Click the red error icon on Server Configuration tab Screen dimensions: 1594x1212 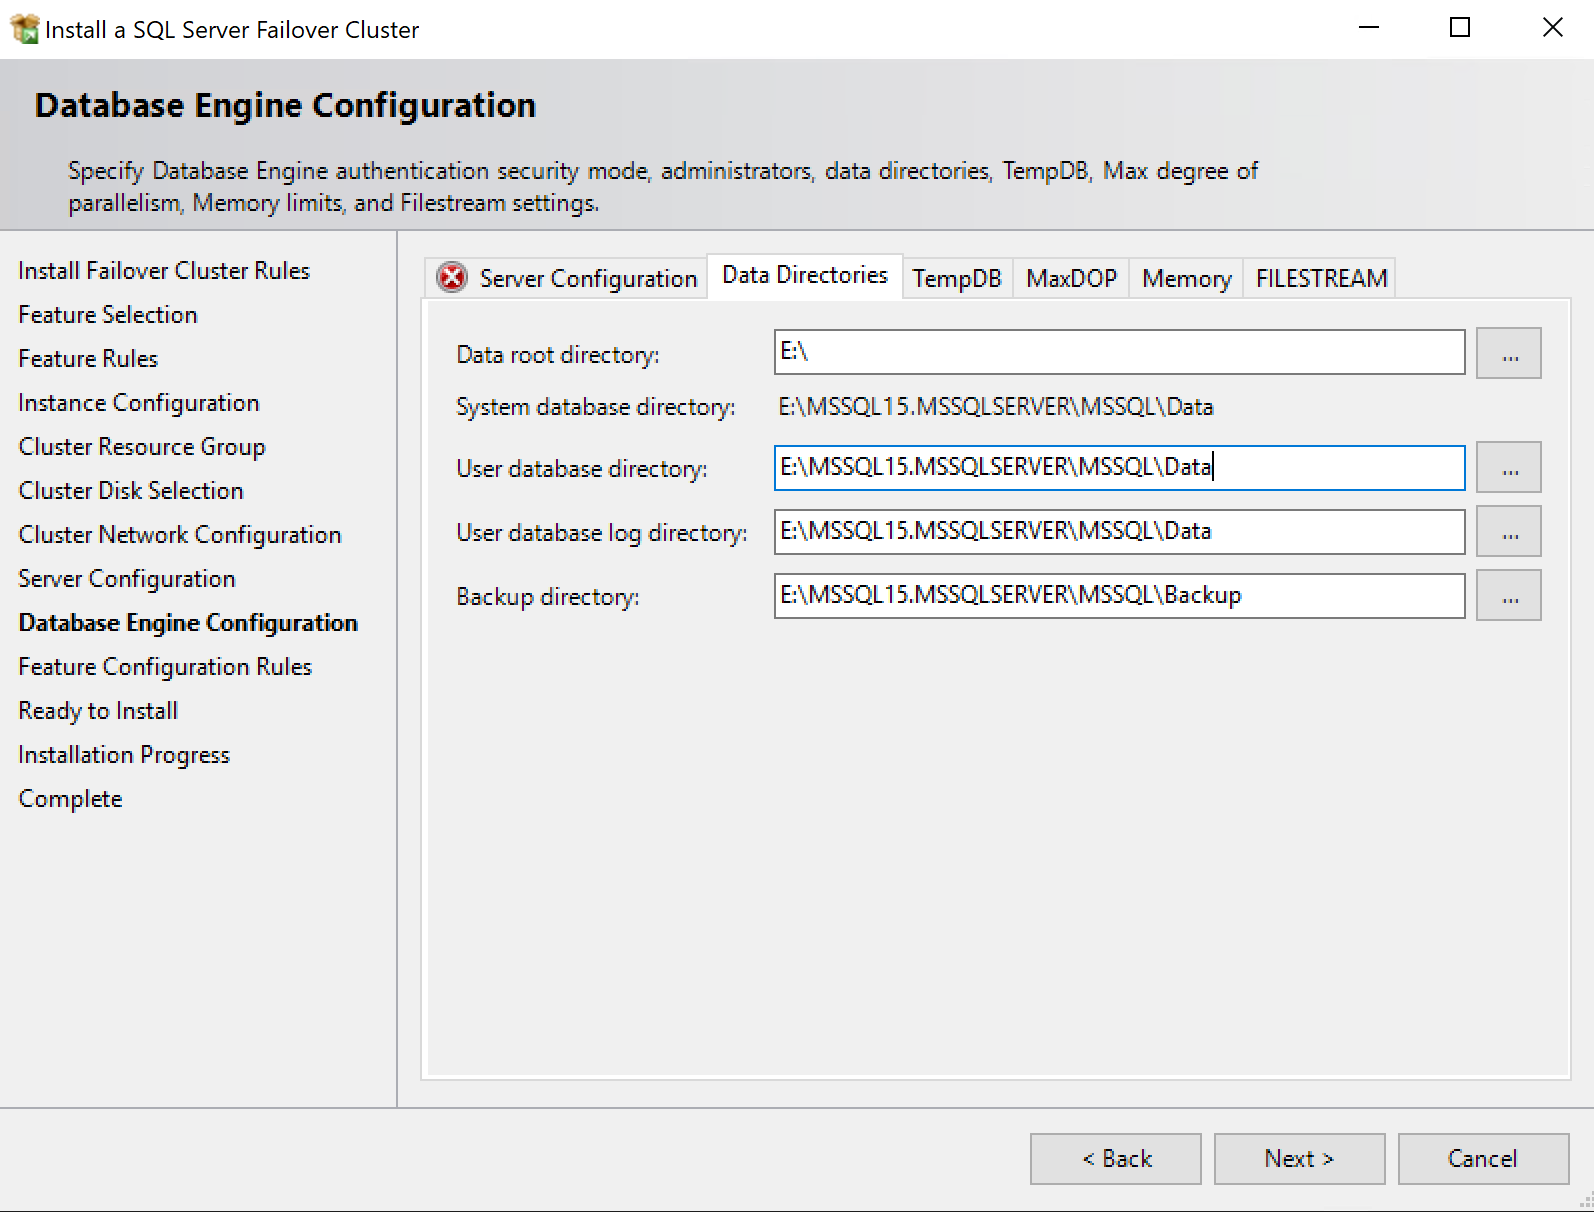click(452, 277)
